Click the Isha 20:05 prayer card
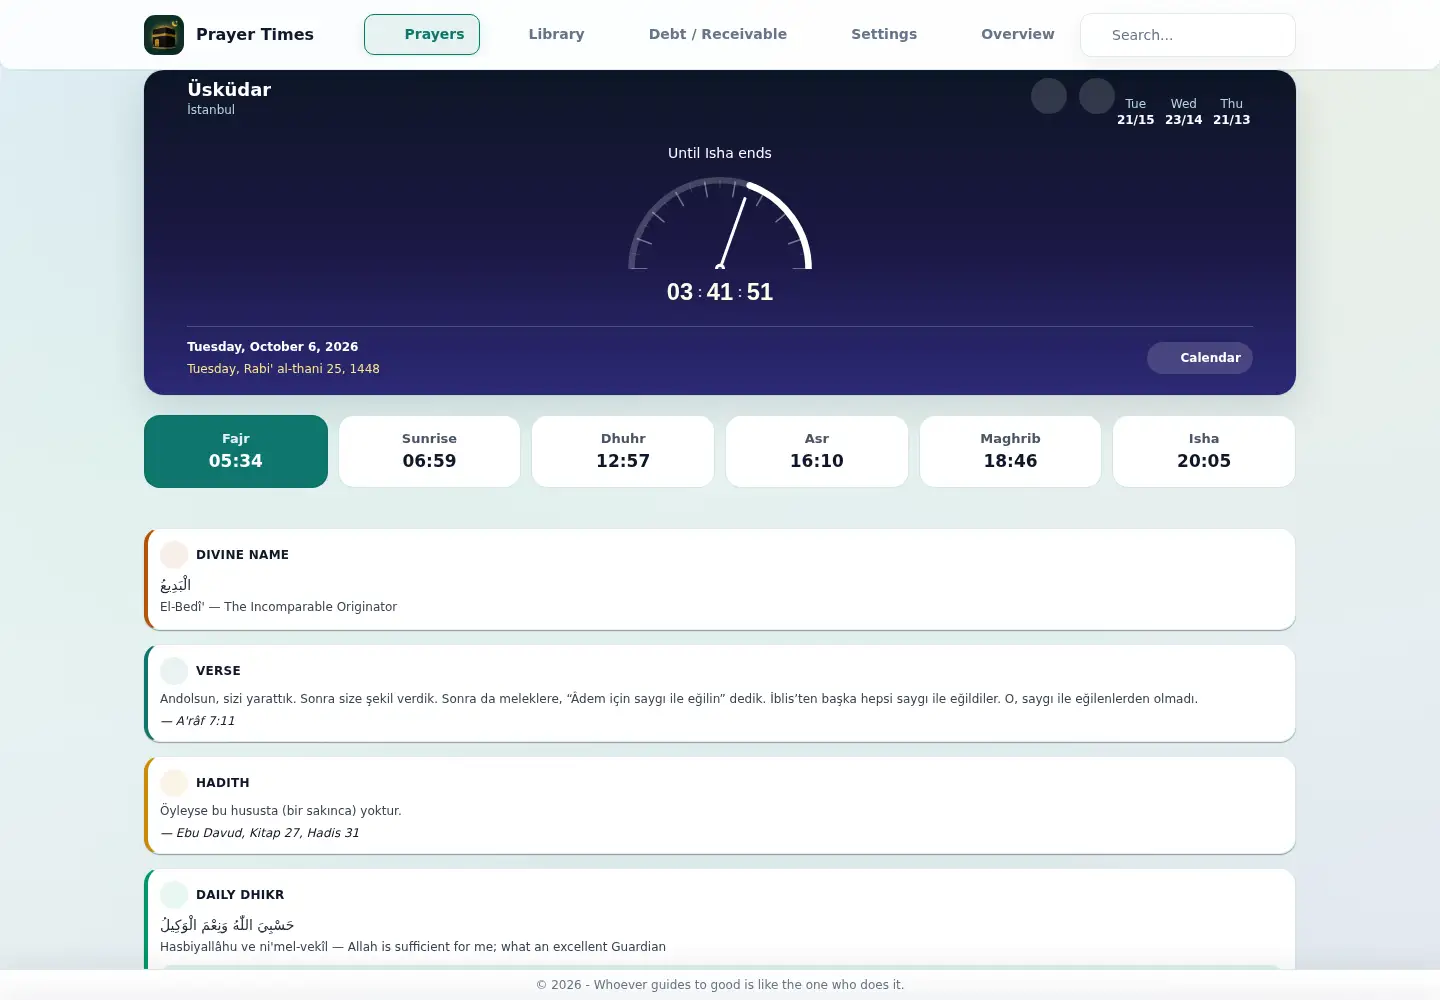Viewport: 1440px width, 1000px height. point(1204,451)
